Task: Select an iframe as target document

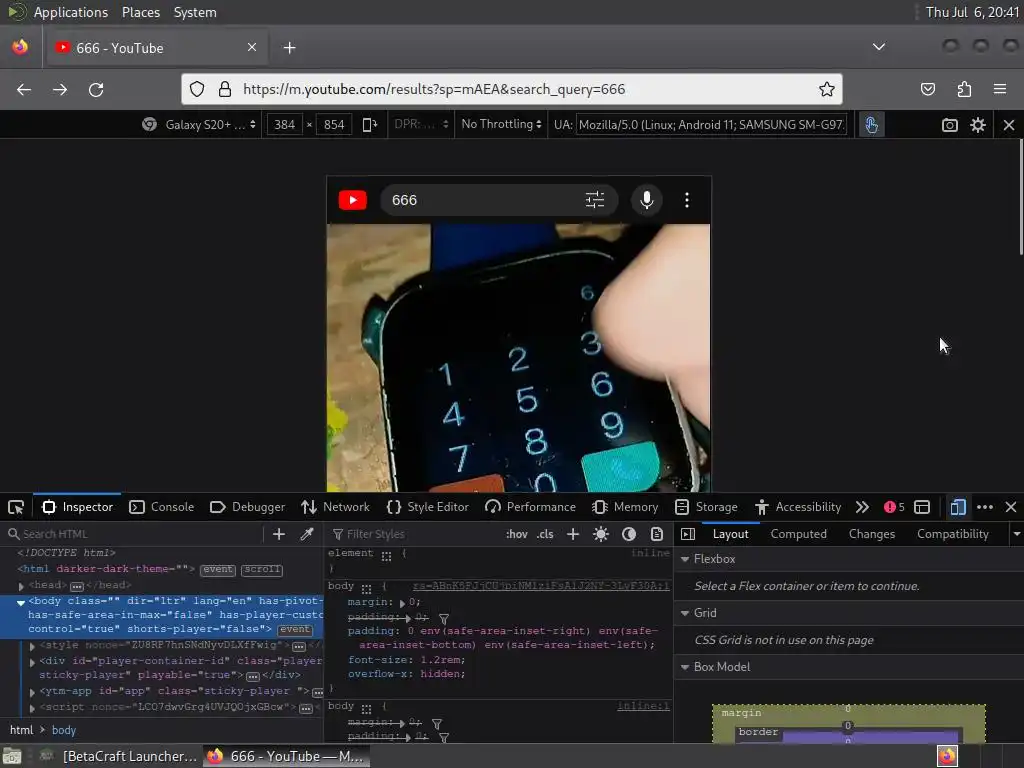Action: tap(922, 507)
